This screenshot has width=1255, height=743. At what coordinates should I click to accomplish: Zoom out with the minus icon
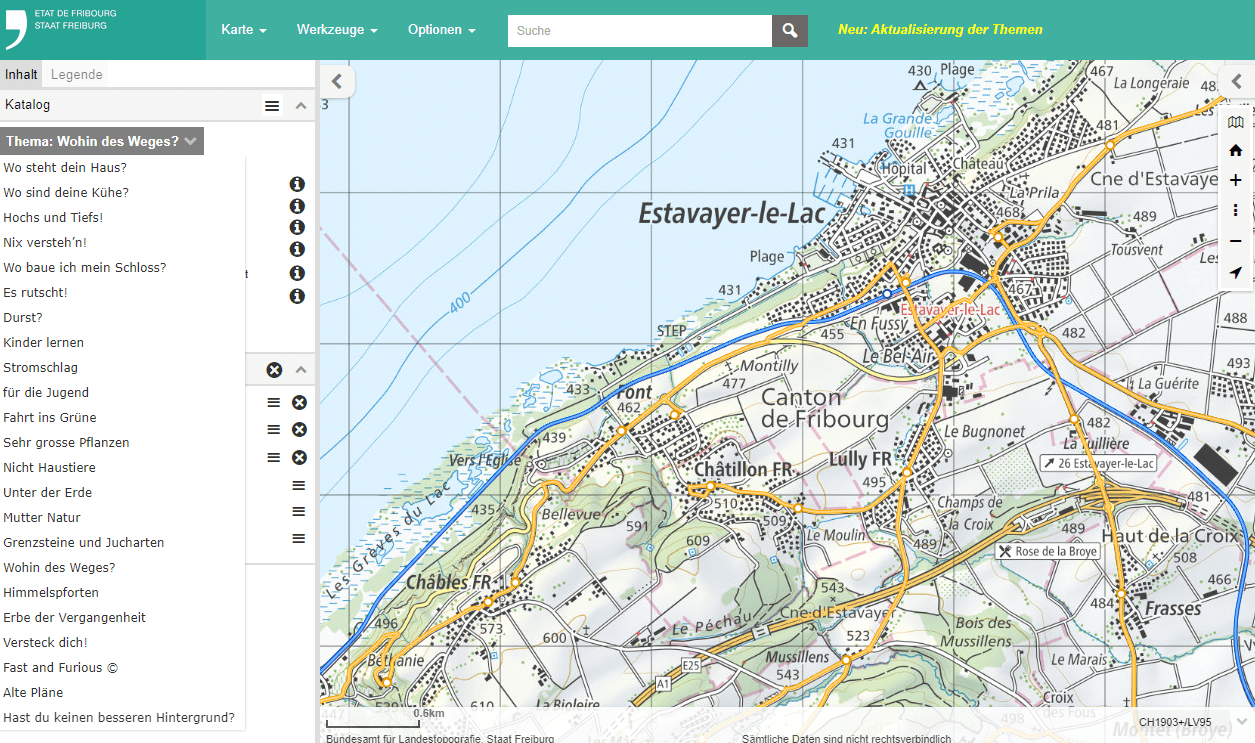click(1236, 241)
